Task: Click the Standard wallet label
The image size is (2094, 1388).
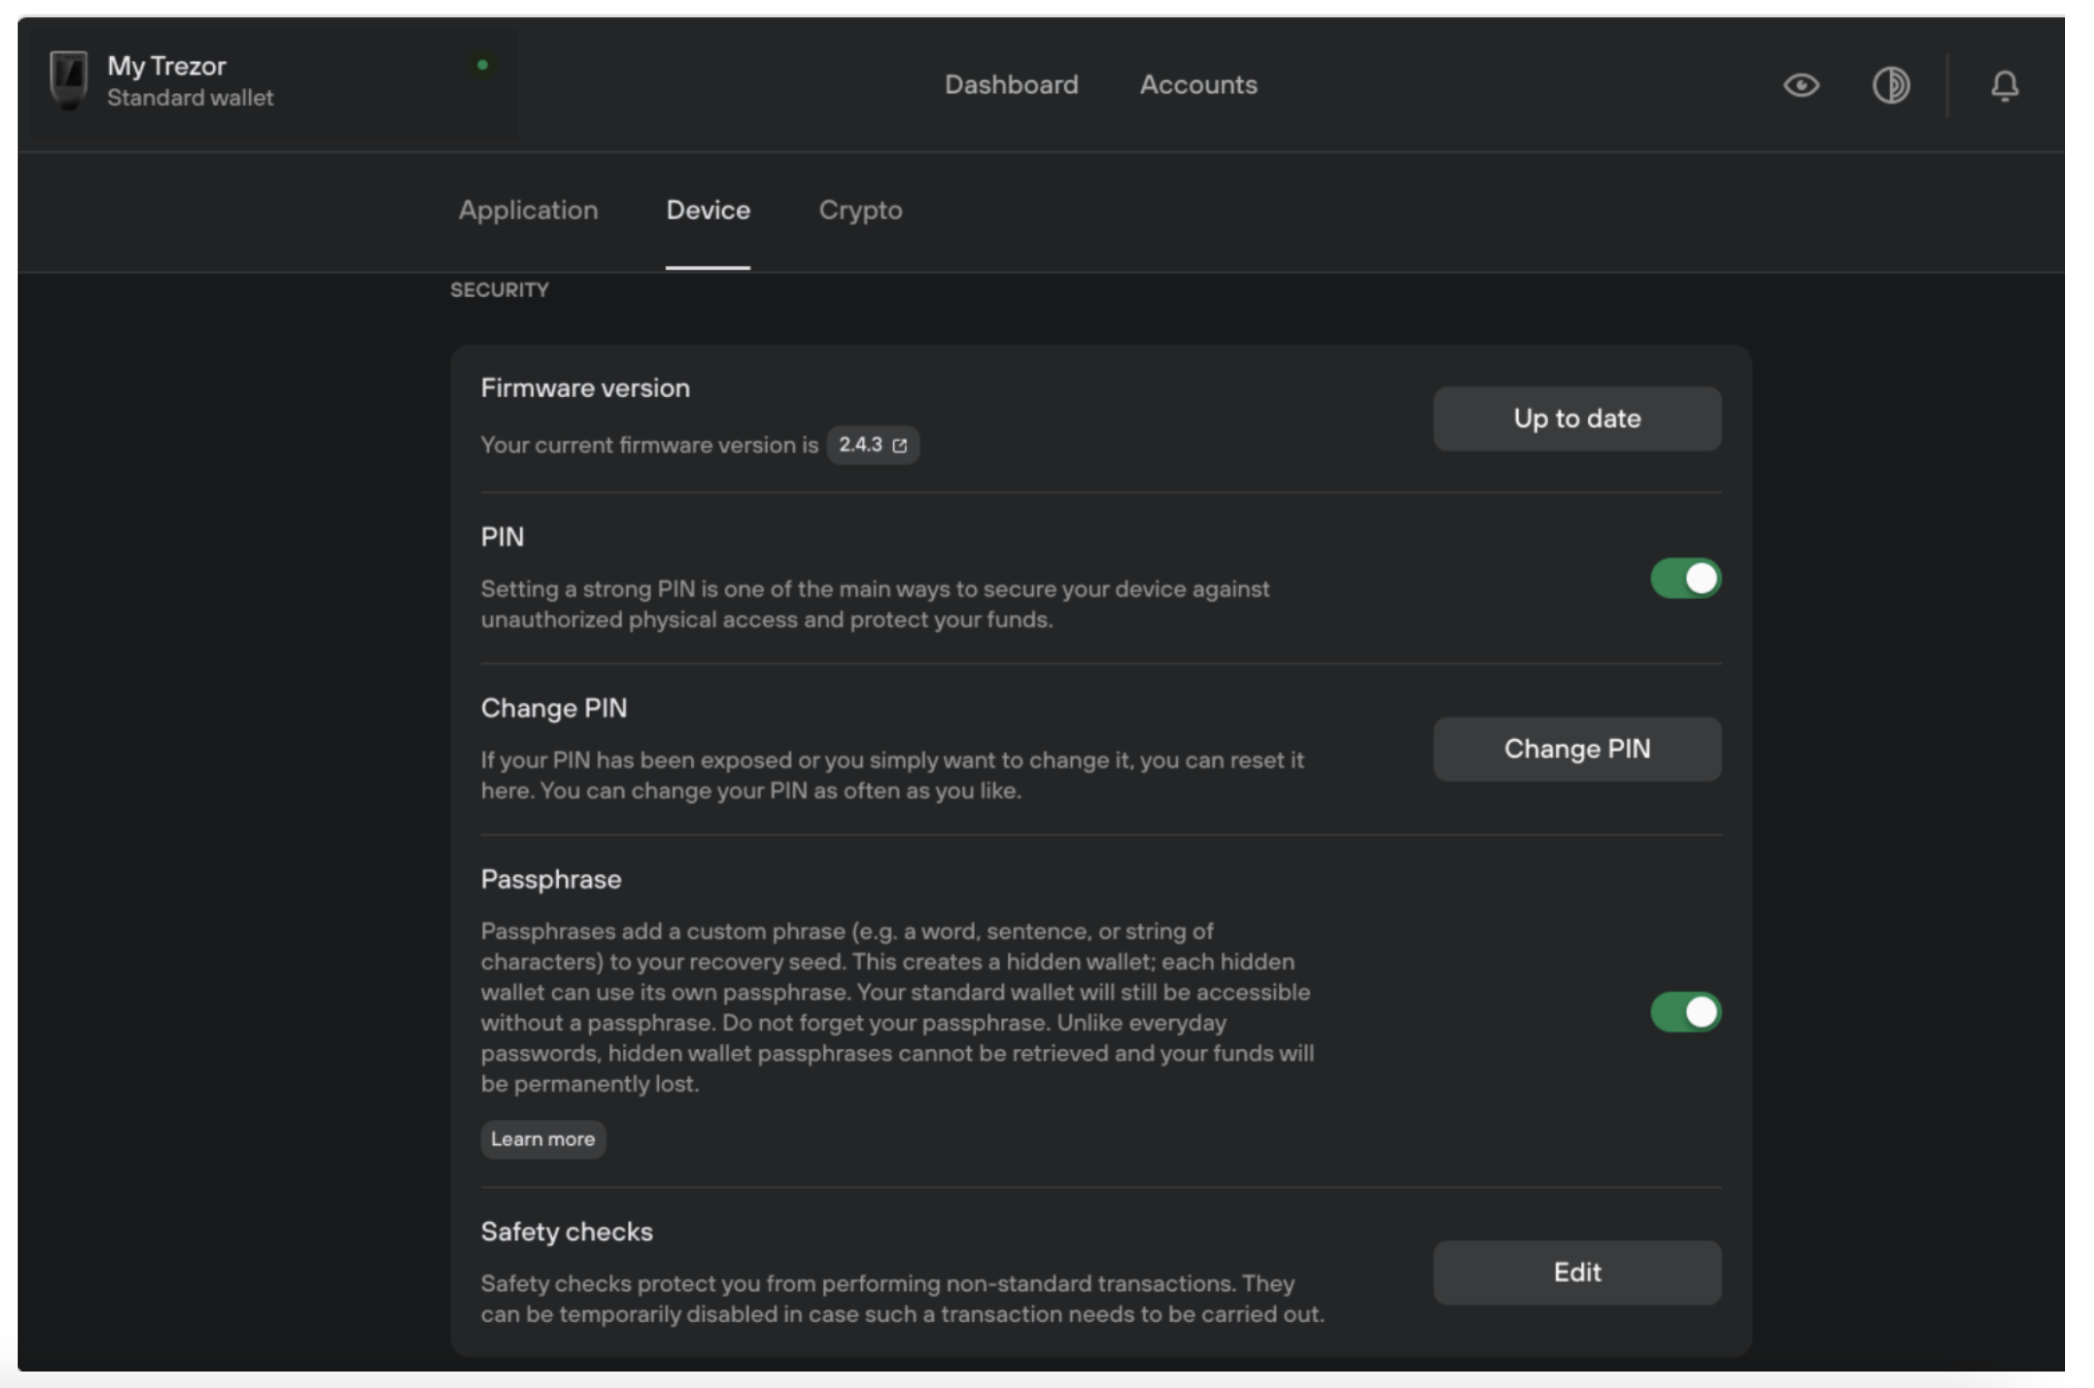Action: (190, 98)
